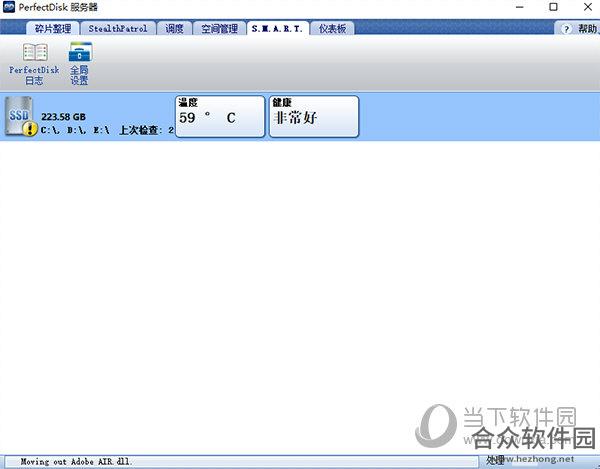Click the 上次检查 last check label
This screenshot has width=600, height=469.
tap(139, 130)
